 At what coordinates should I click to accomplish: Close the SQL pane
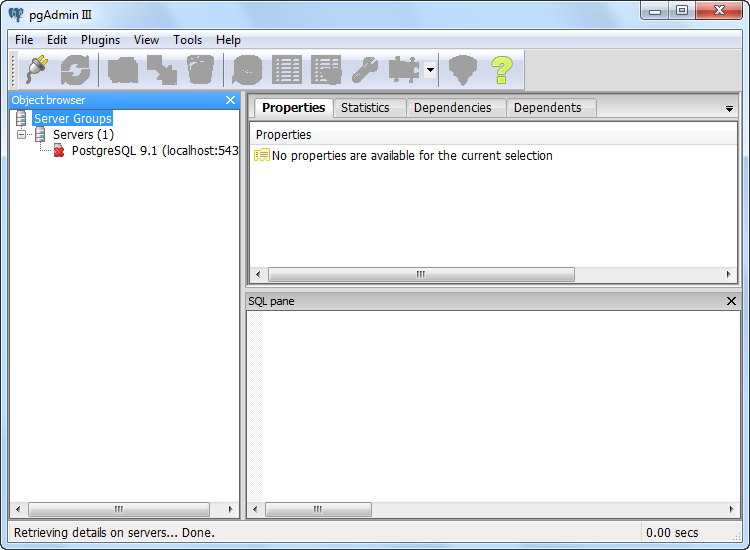pyautogui.click(x=731, y=301)
